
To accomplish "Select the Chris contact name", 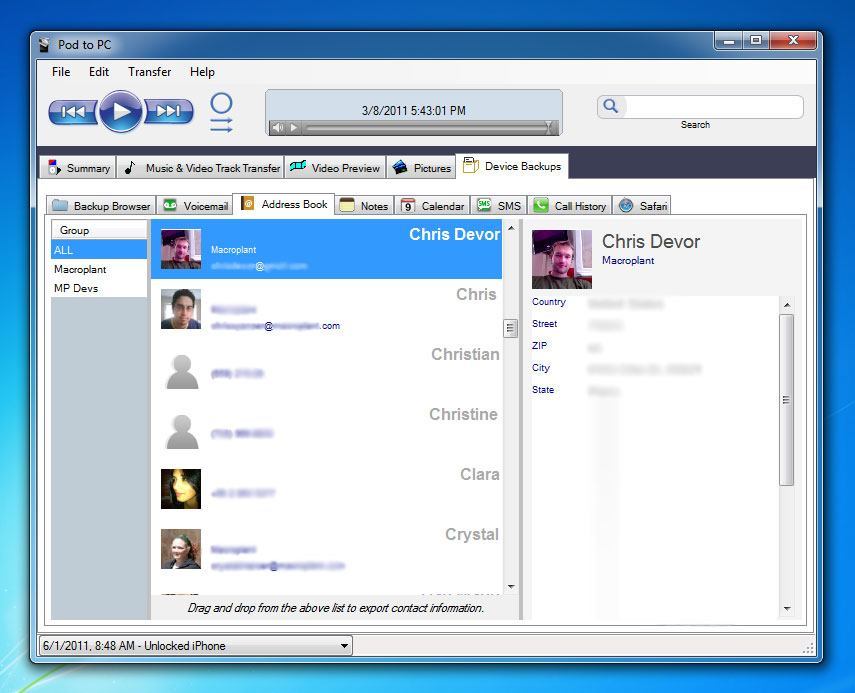I will 476,294.
